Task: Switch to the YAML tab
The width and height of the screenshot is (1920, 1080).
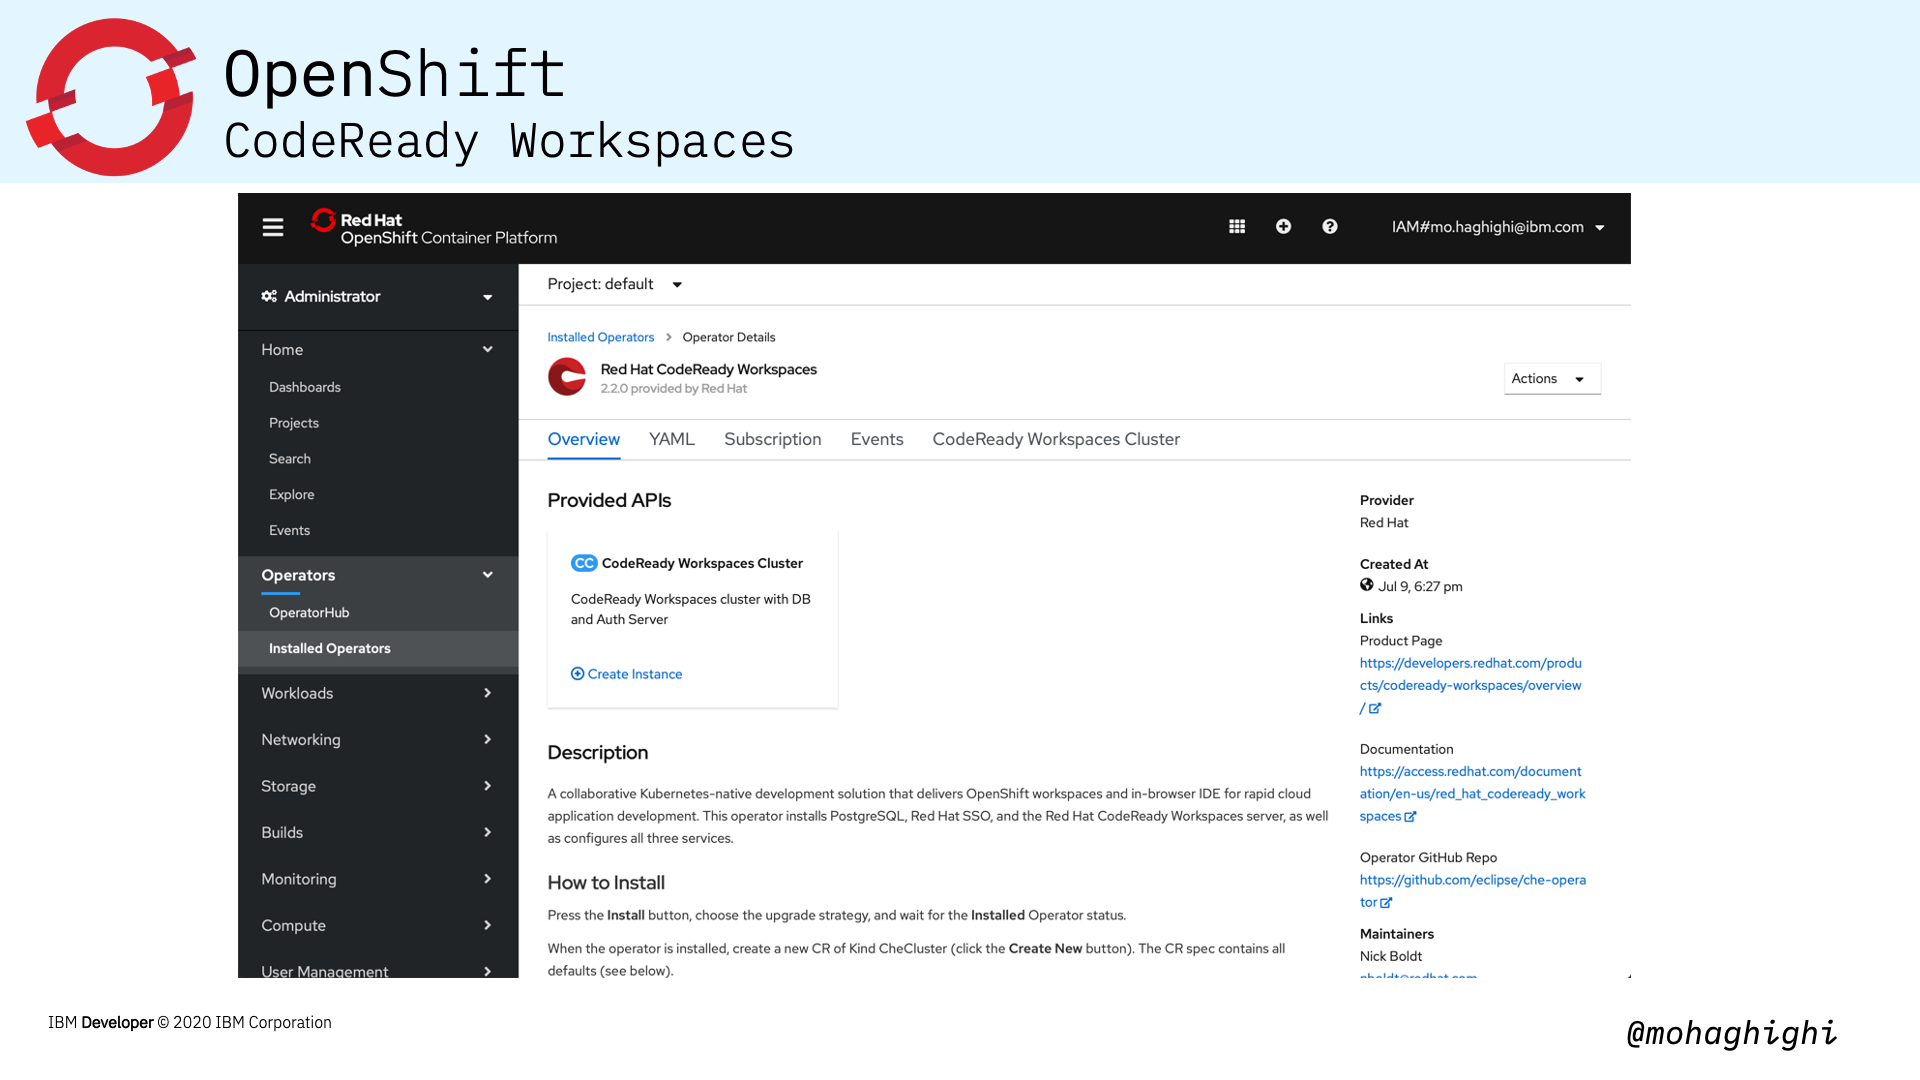Action: [672, 440]
